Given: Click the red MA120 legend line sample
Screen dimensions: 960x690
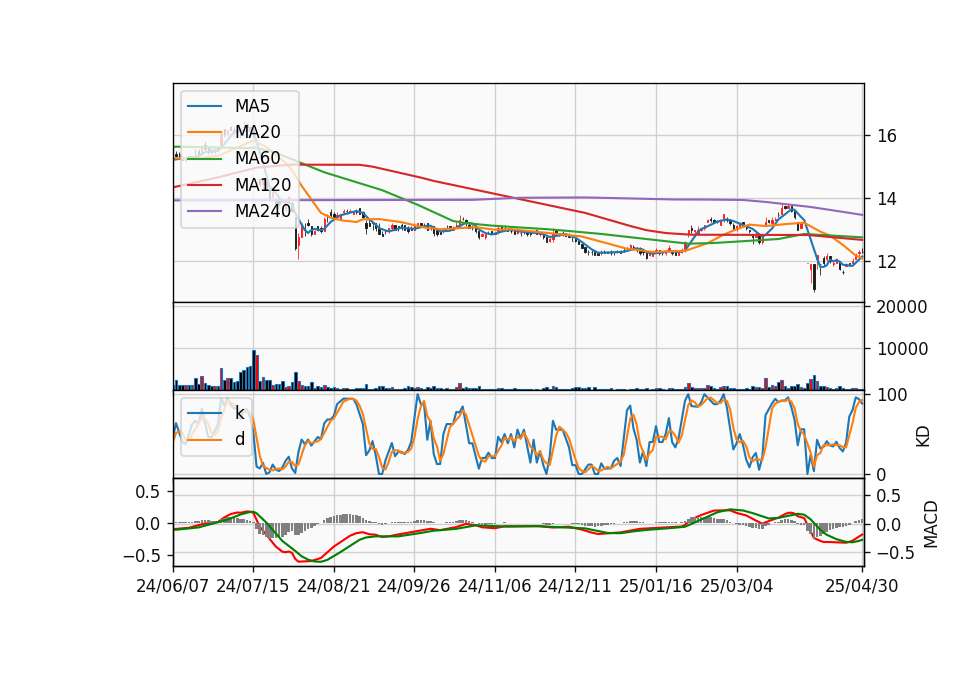Looking at the screenshot, I should 204,185.
